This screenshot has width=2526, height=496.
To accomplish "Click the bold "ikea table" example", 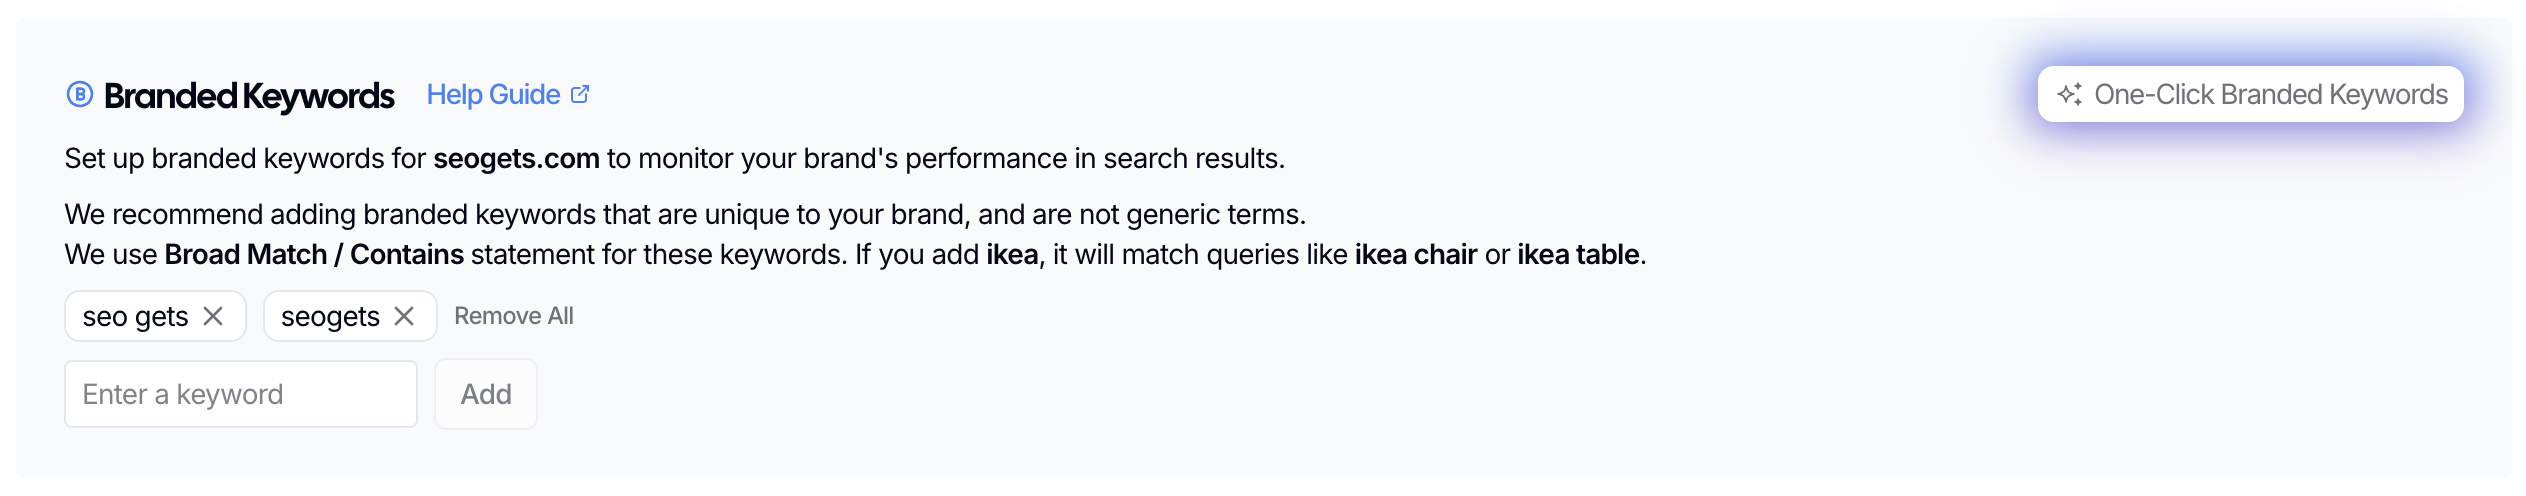I will [1578, 255].
